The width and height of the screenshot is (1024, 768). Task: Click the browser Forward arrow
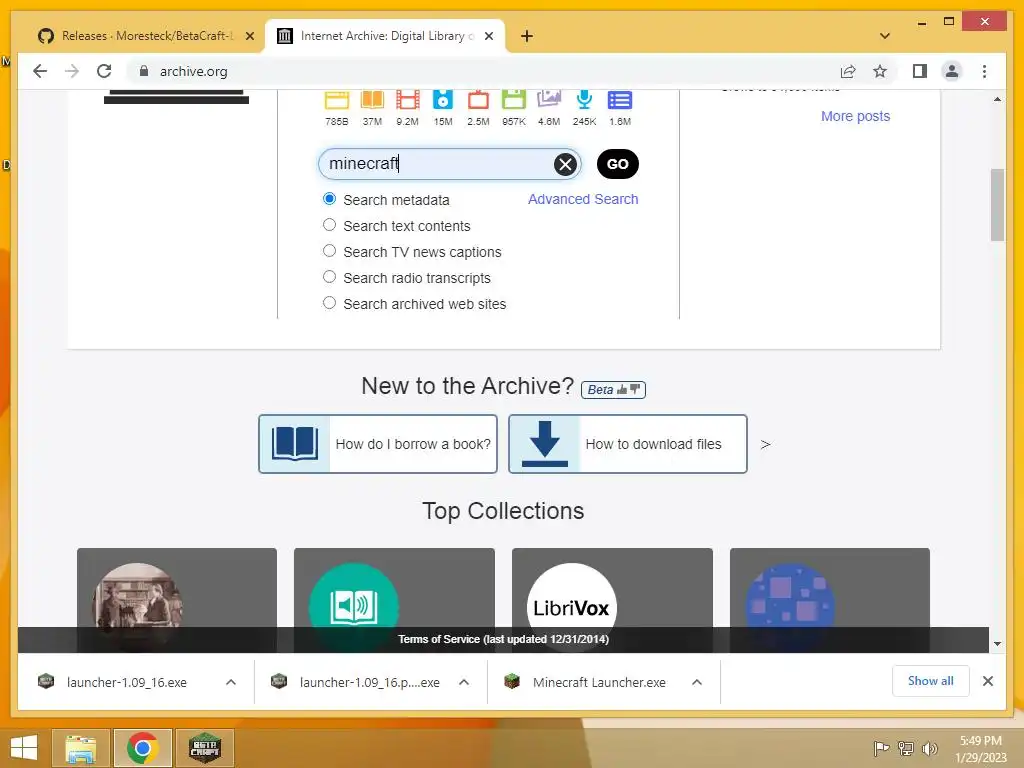[72, 71]
